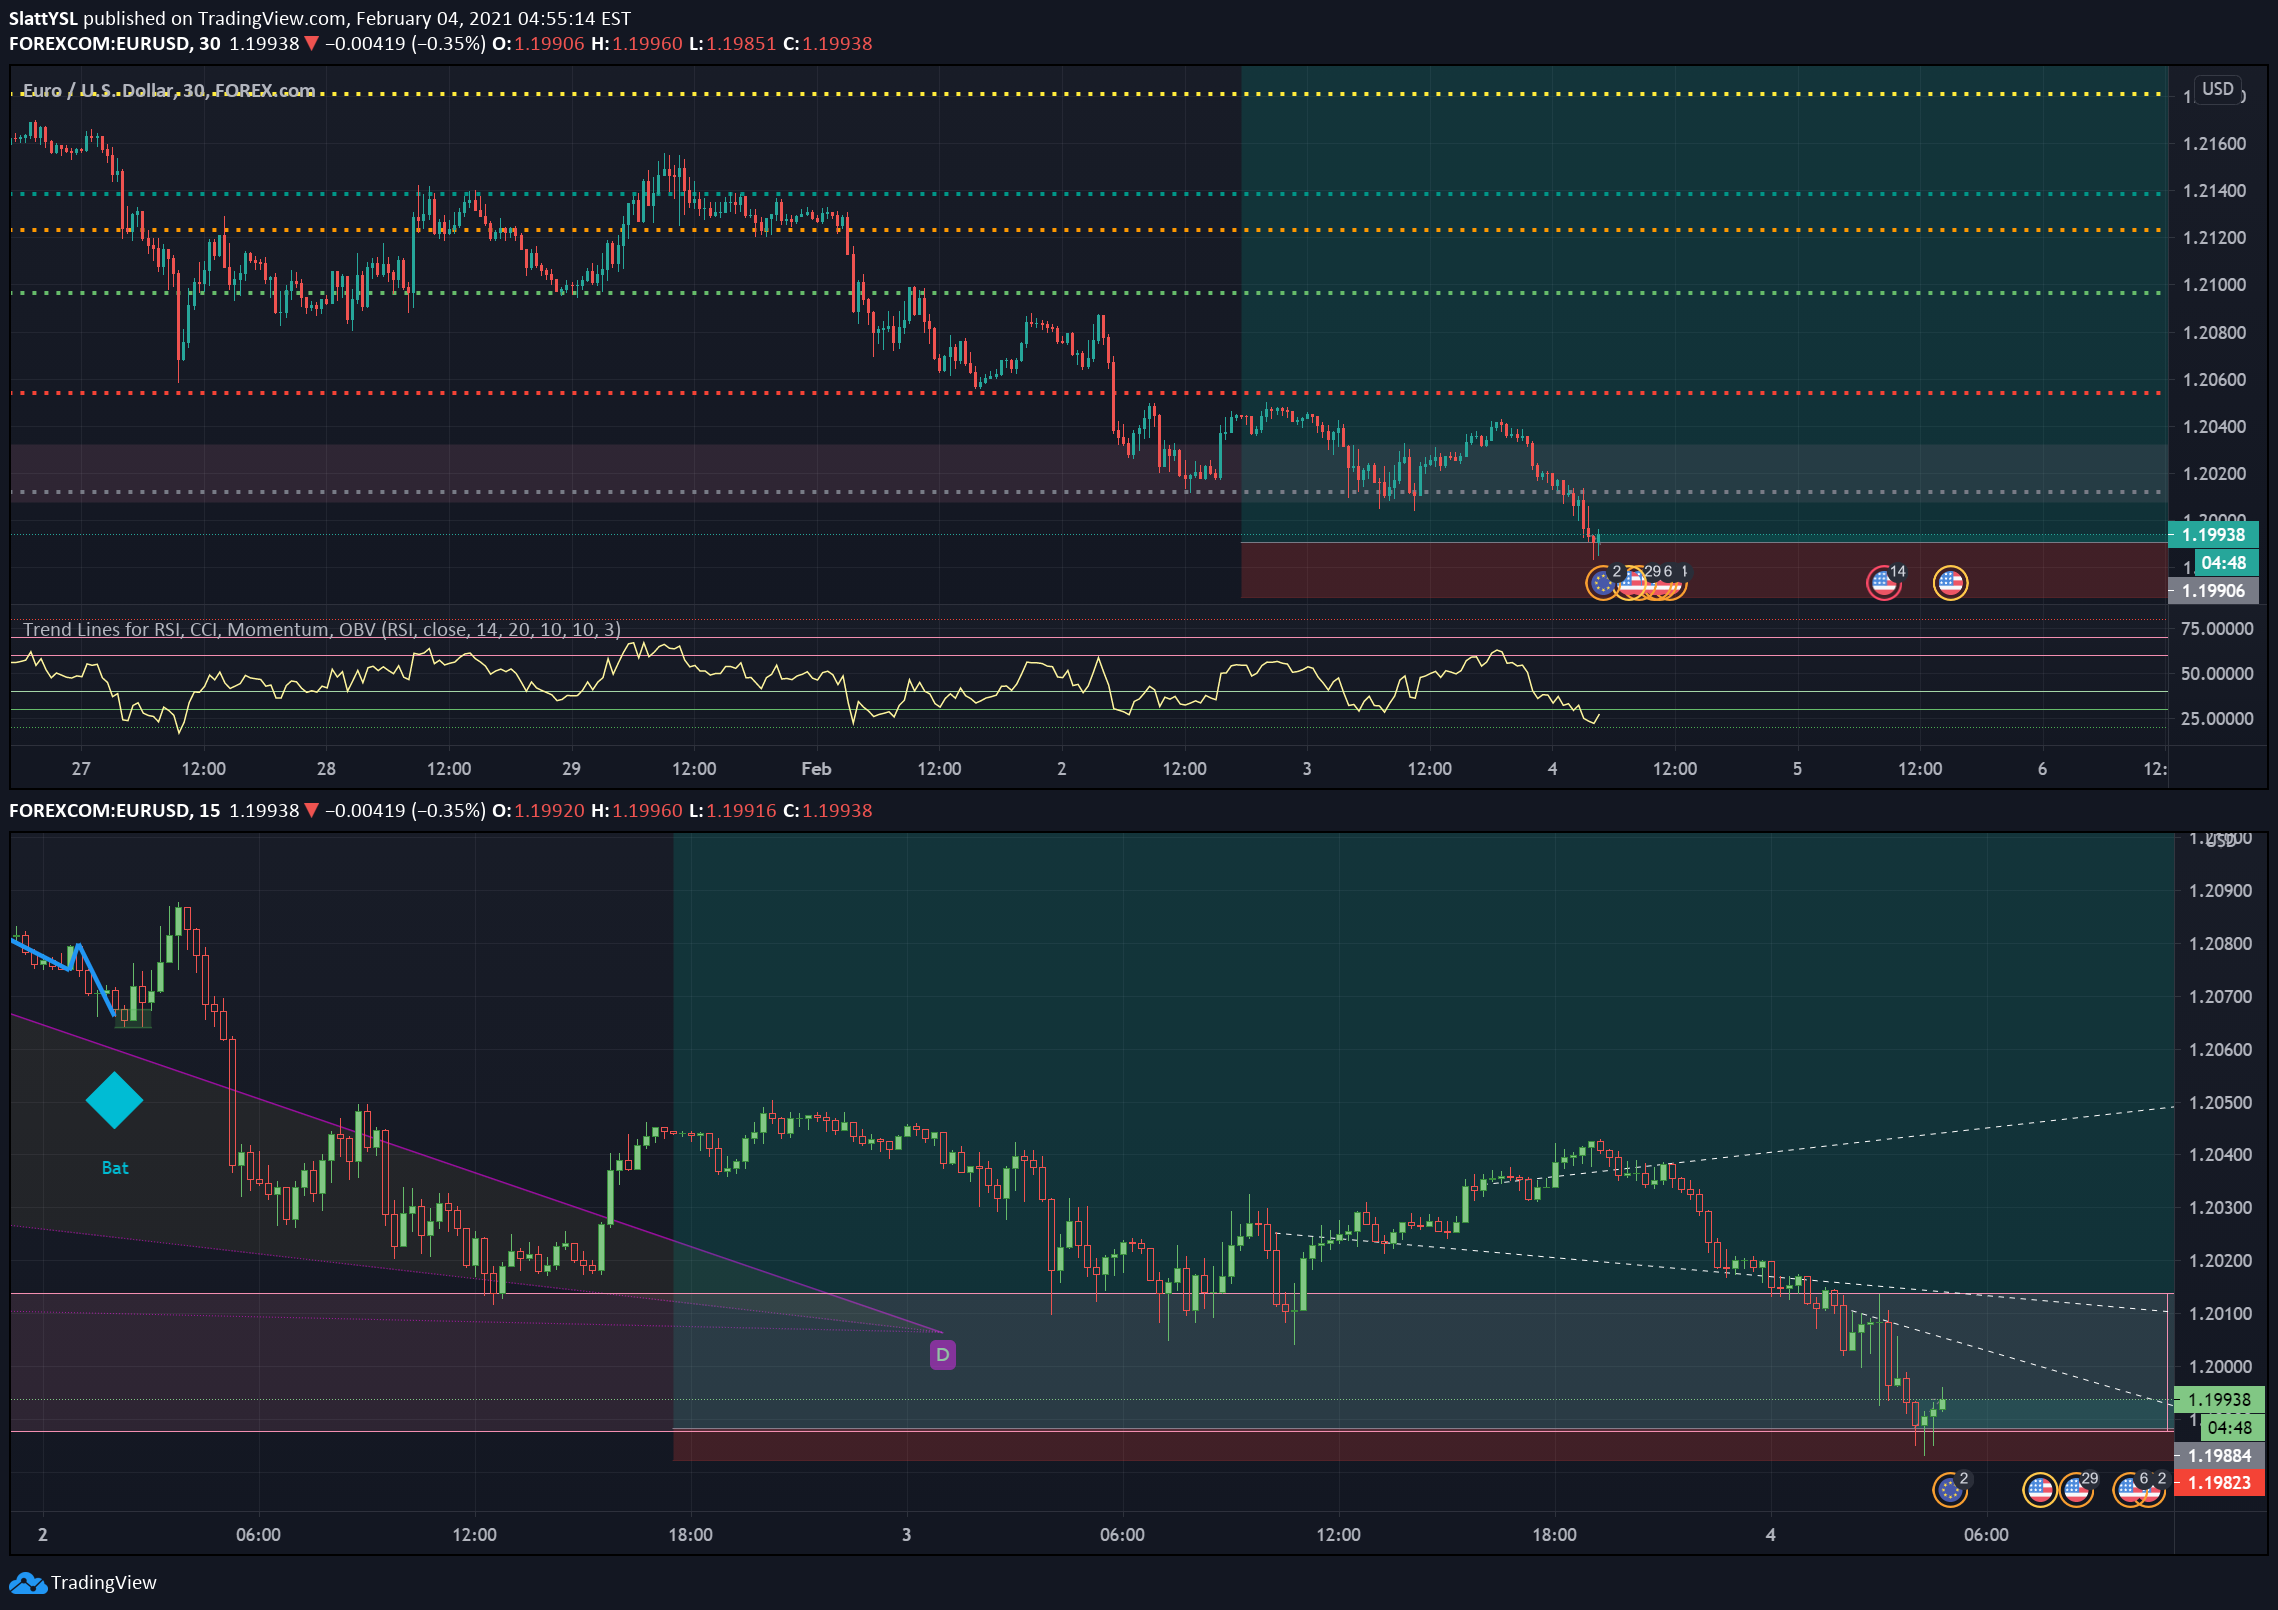Image resolution: width=2278 pixels, height=1610 pixels.
Task: Click the 1.20600 price on the upper scale
Action: (2214, 380)
